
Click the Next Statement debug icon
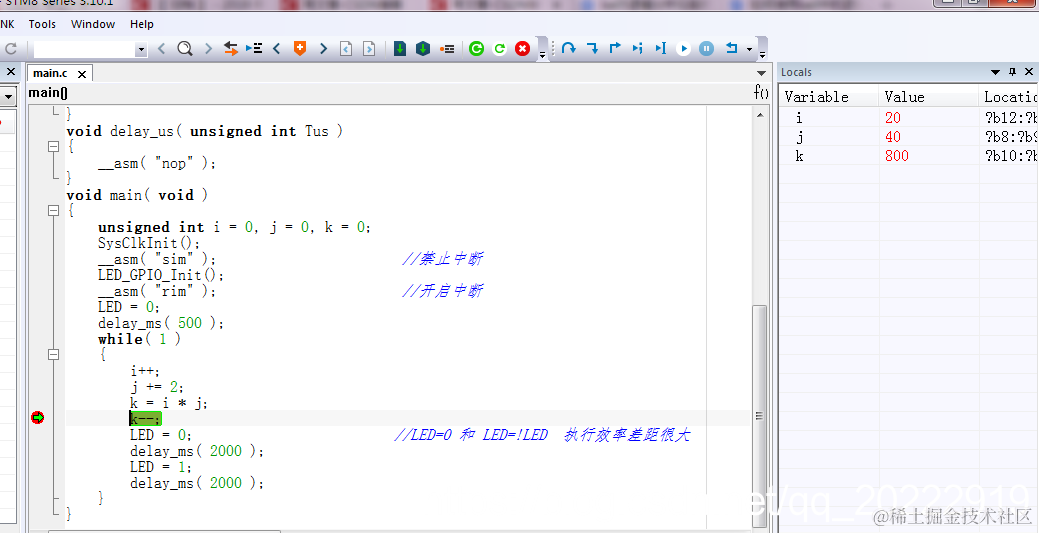click(x=637, y=48)
